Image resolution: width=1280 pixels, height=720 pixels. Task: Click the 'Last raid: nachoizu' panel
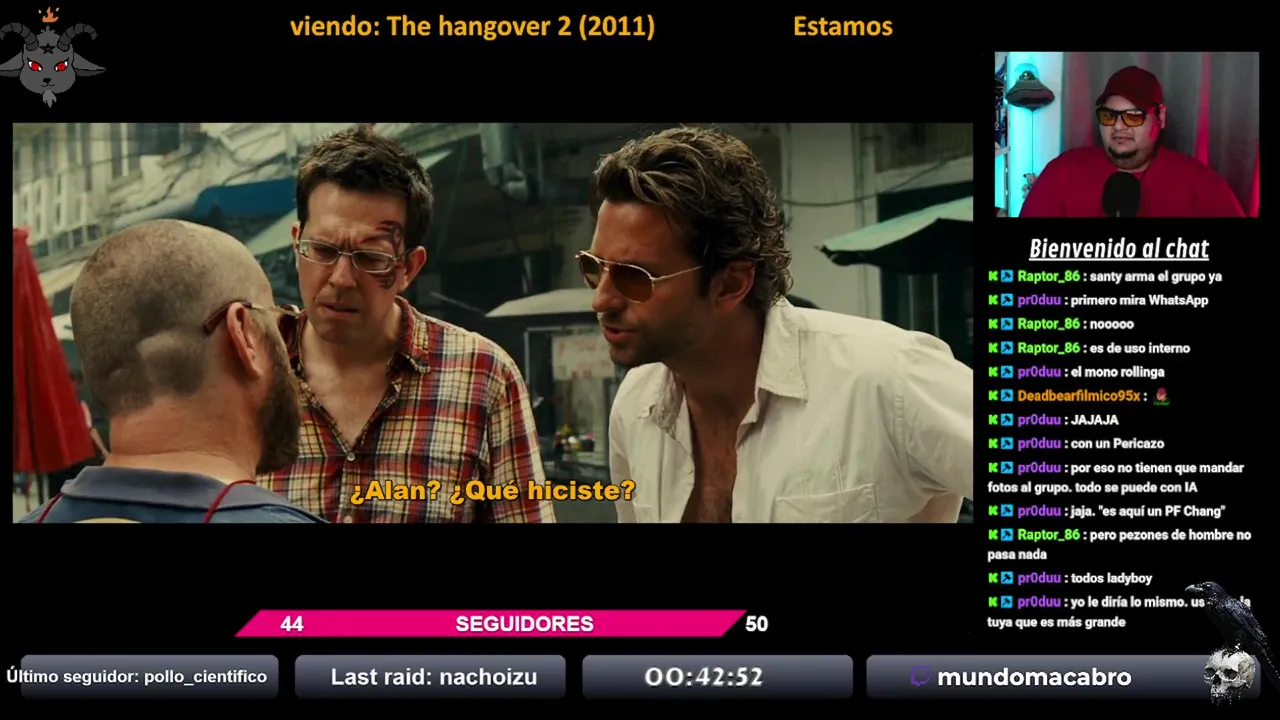(x=430, y=677)
